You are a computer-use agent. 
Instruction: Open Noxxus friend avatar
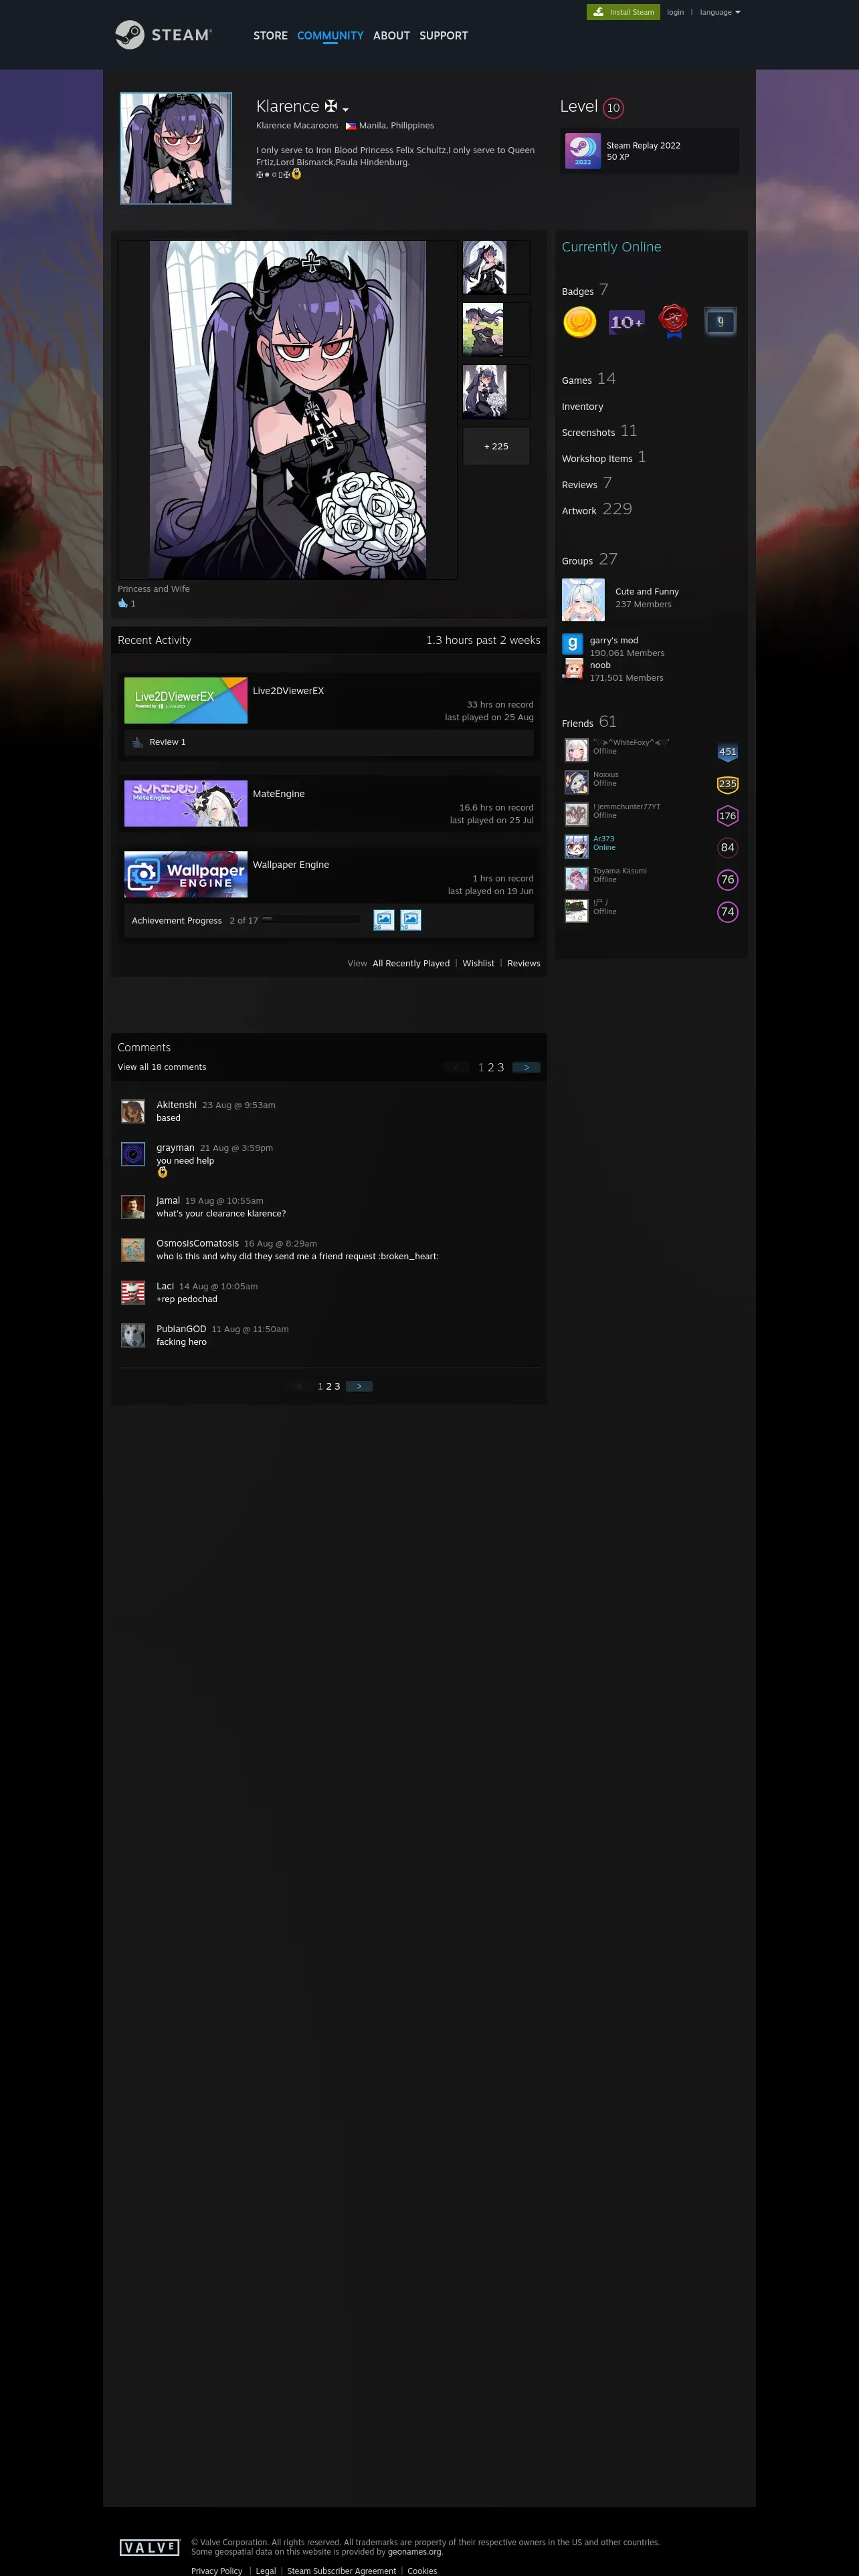point(576,782)
